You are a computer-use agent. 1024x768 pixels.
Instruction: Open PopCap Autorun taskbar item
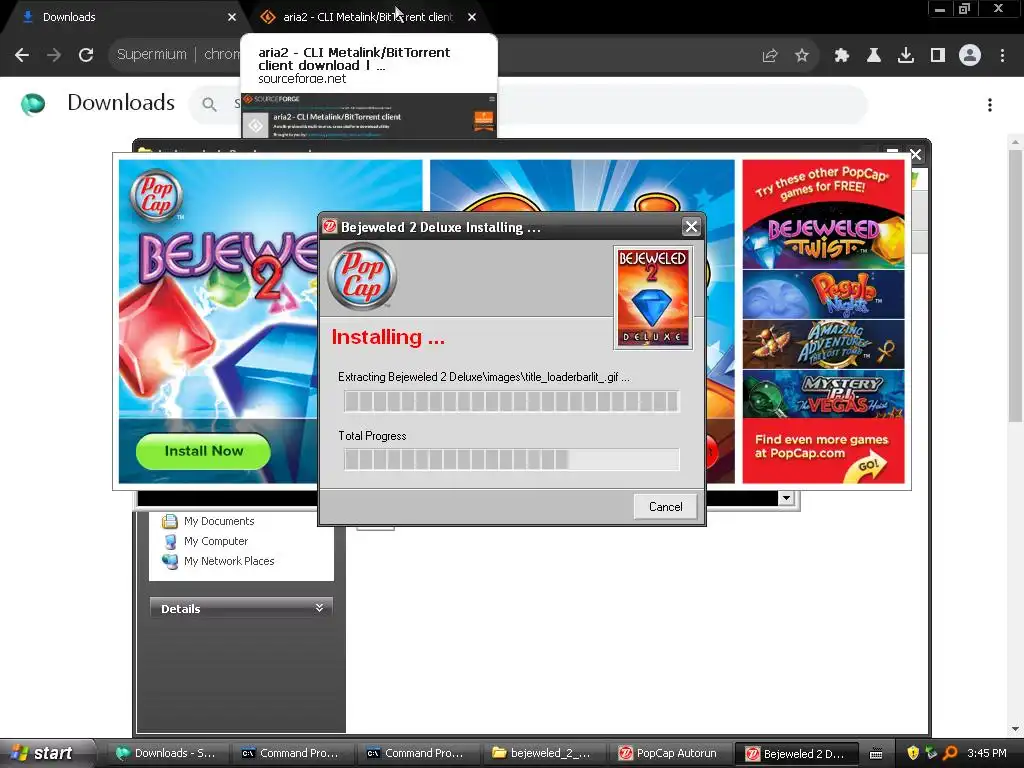coord(669,754)
